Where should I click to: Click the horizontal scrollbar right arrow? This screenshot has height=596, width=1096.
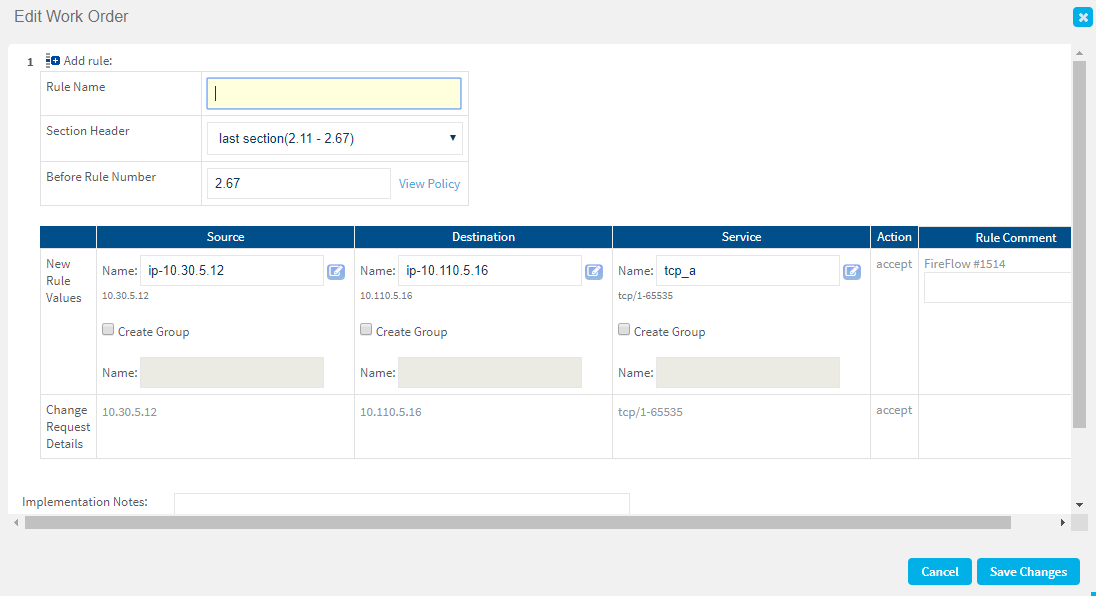pyautogui.click(x=1063, y=523)
